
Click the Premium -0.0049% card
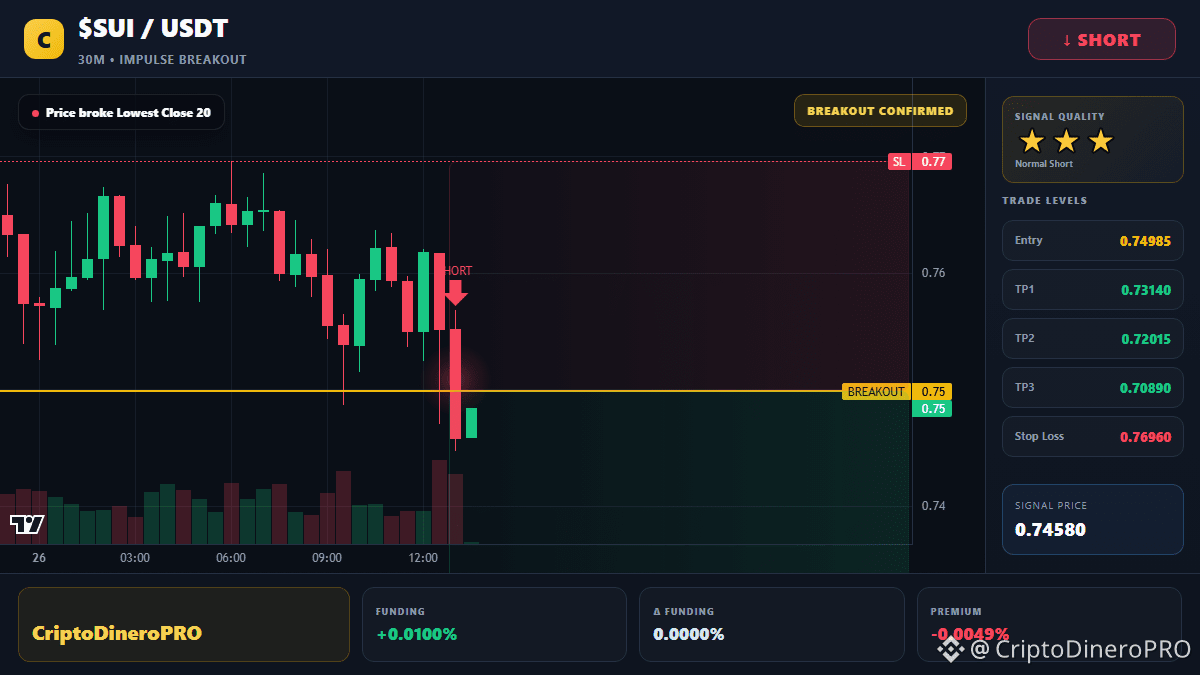click(x=1049, y=624)
